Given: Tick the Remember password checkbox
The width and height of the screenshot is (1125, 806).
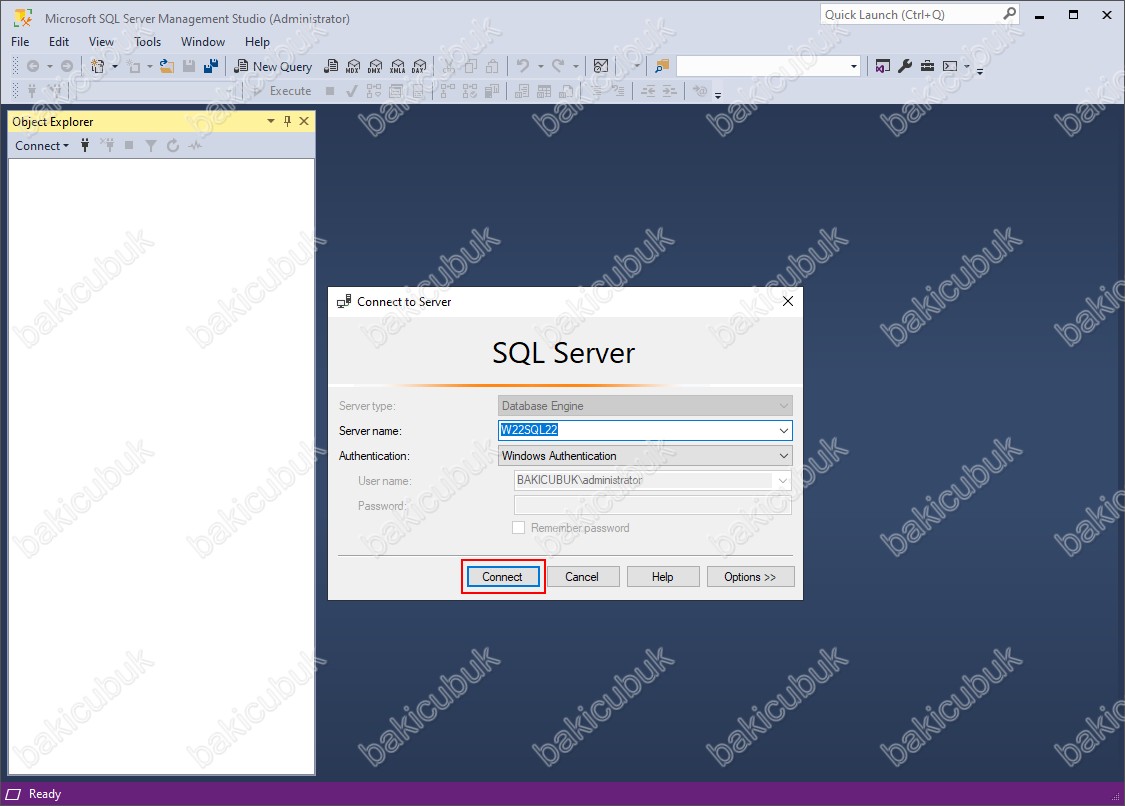Looking at the screenshot, I should 518,528.
